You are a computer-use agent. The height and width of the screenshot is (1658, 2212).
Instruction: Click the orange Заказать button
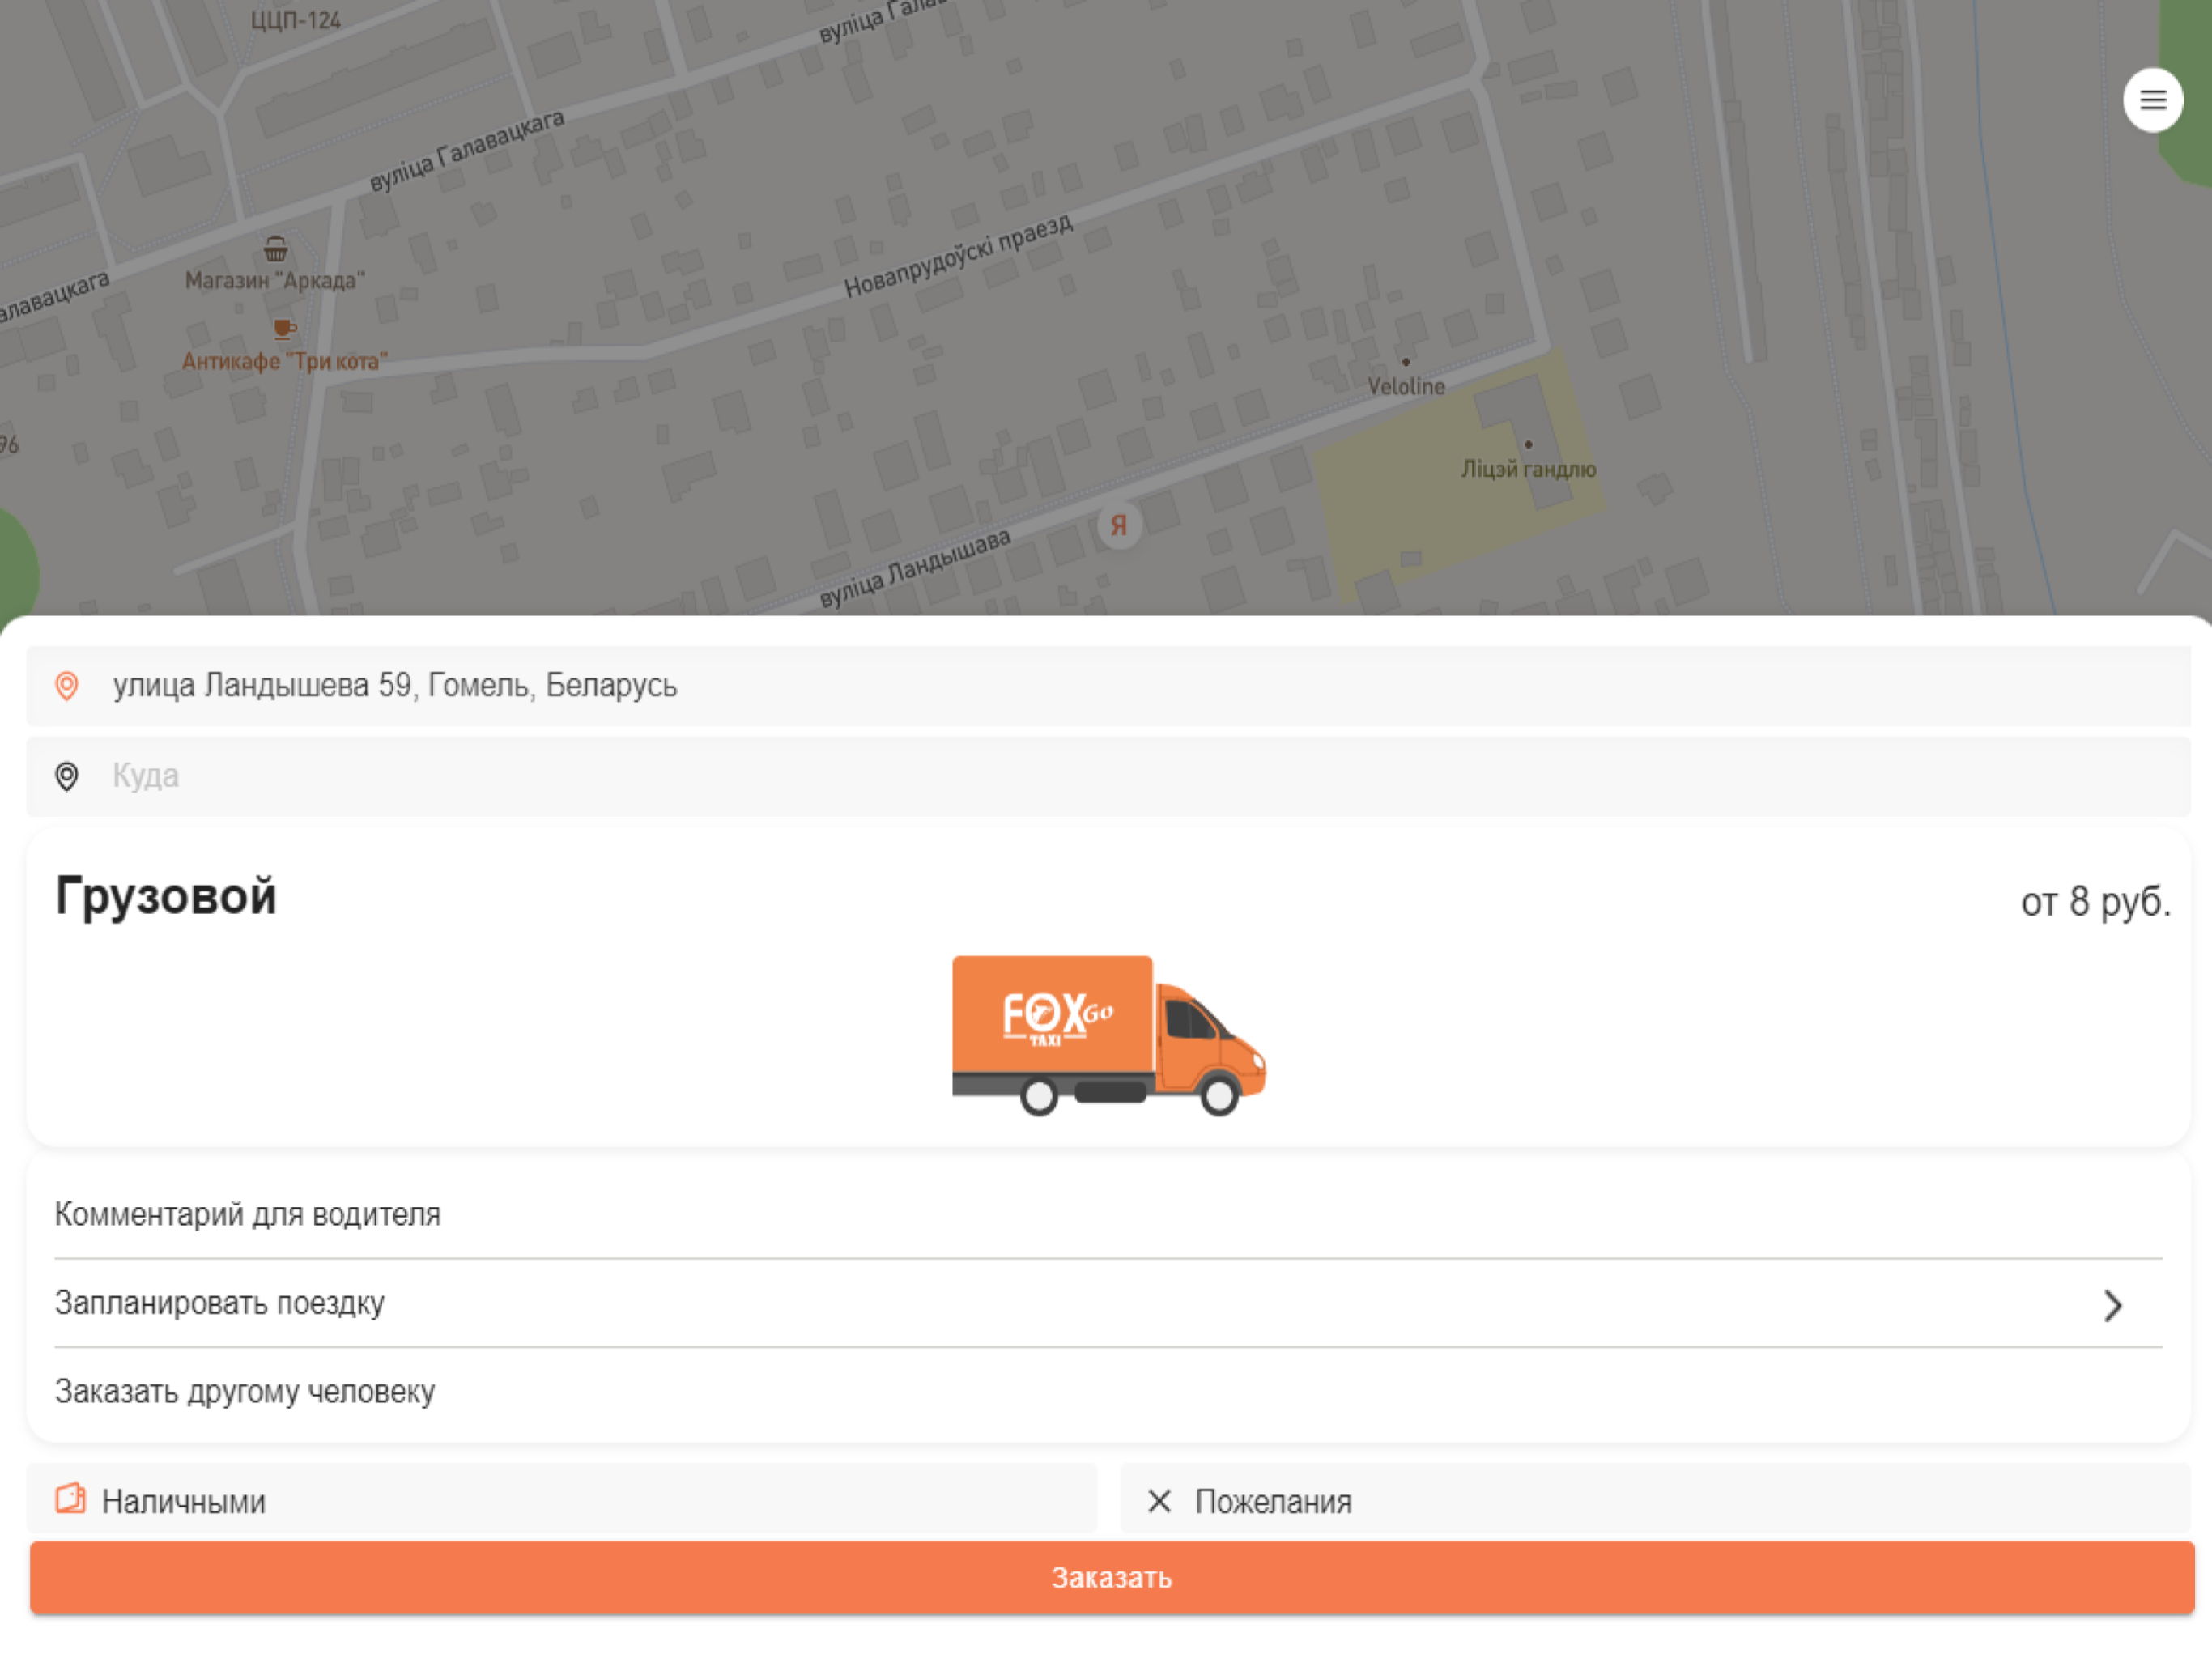pyautogui.click(x=1111, y=1578)
